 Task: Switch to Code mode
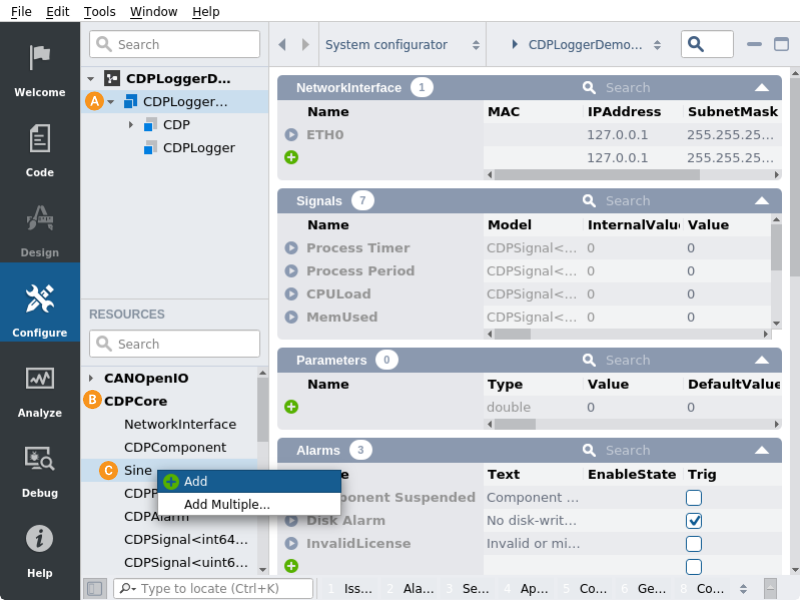[x=40, y=150]
